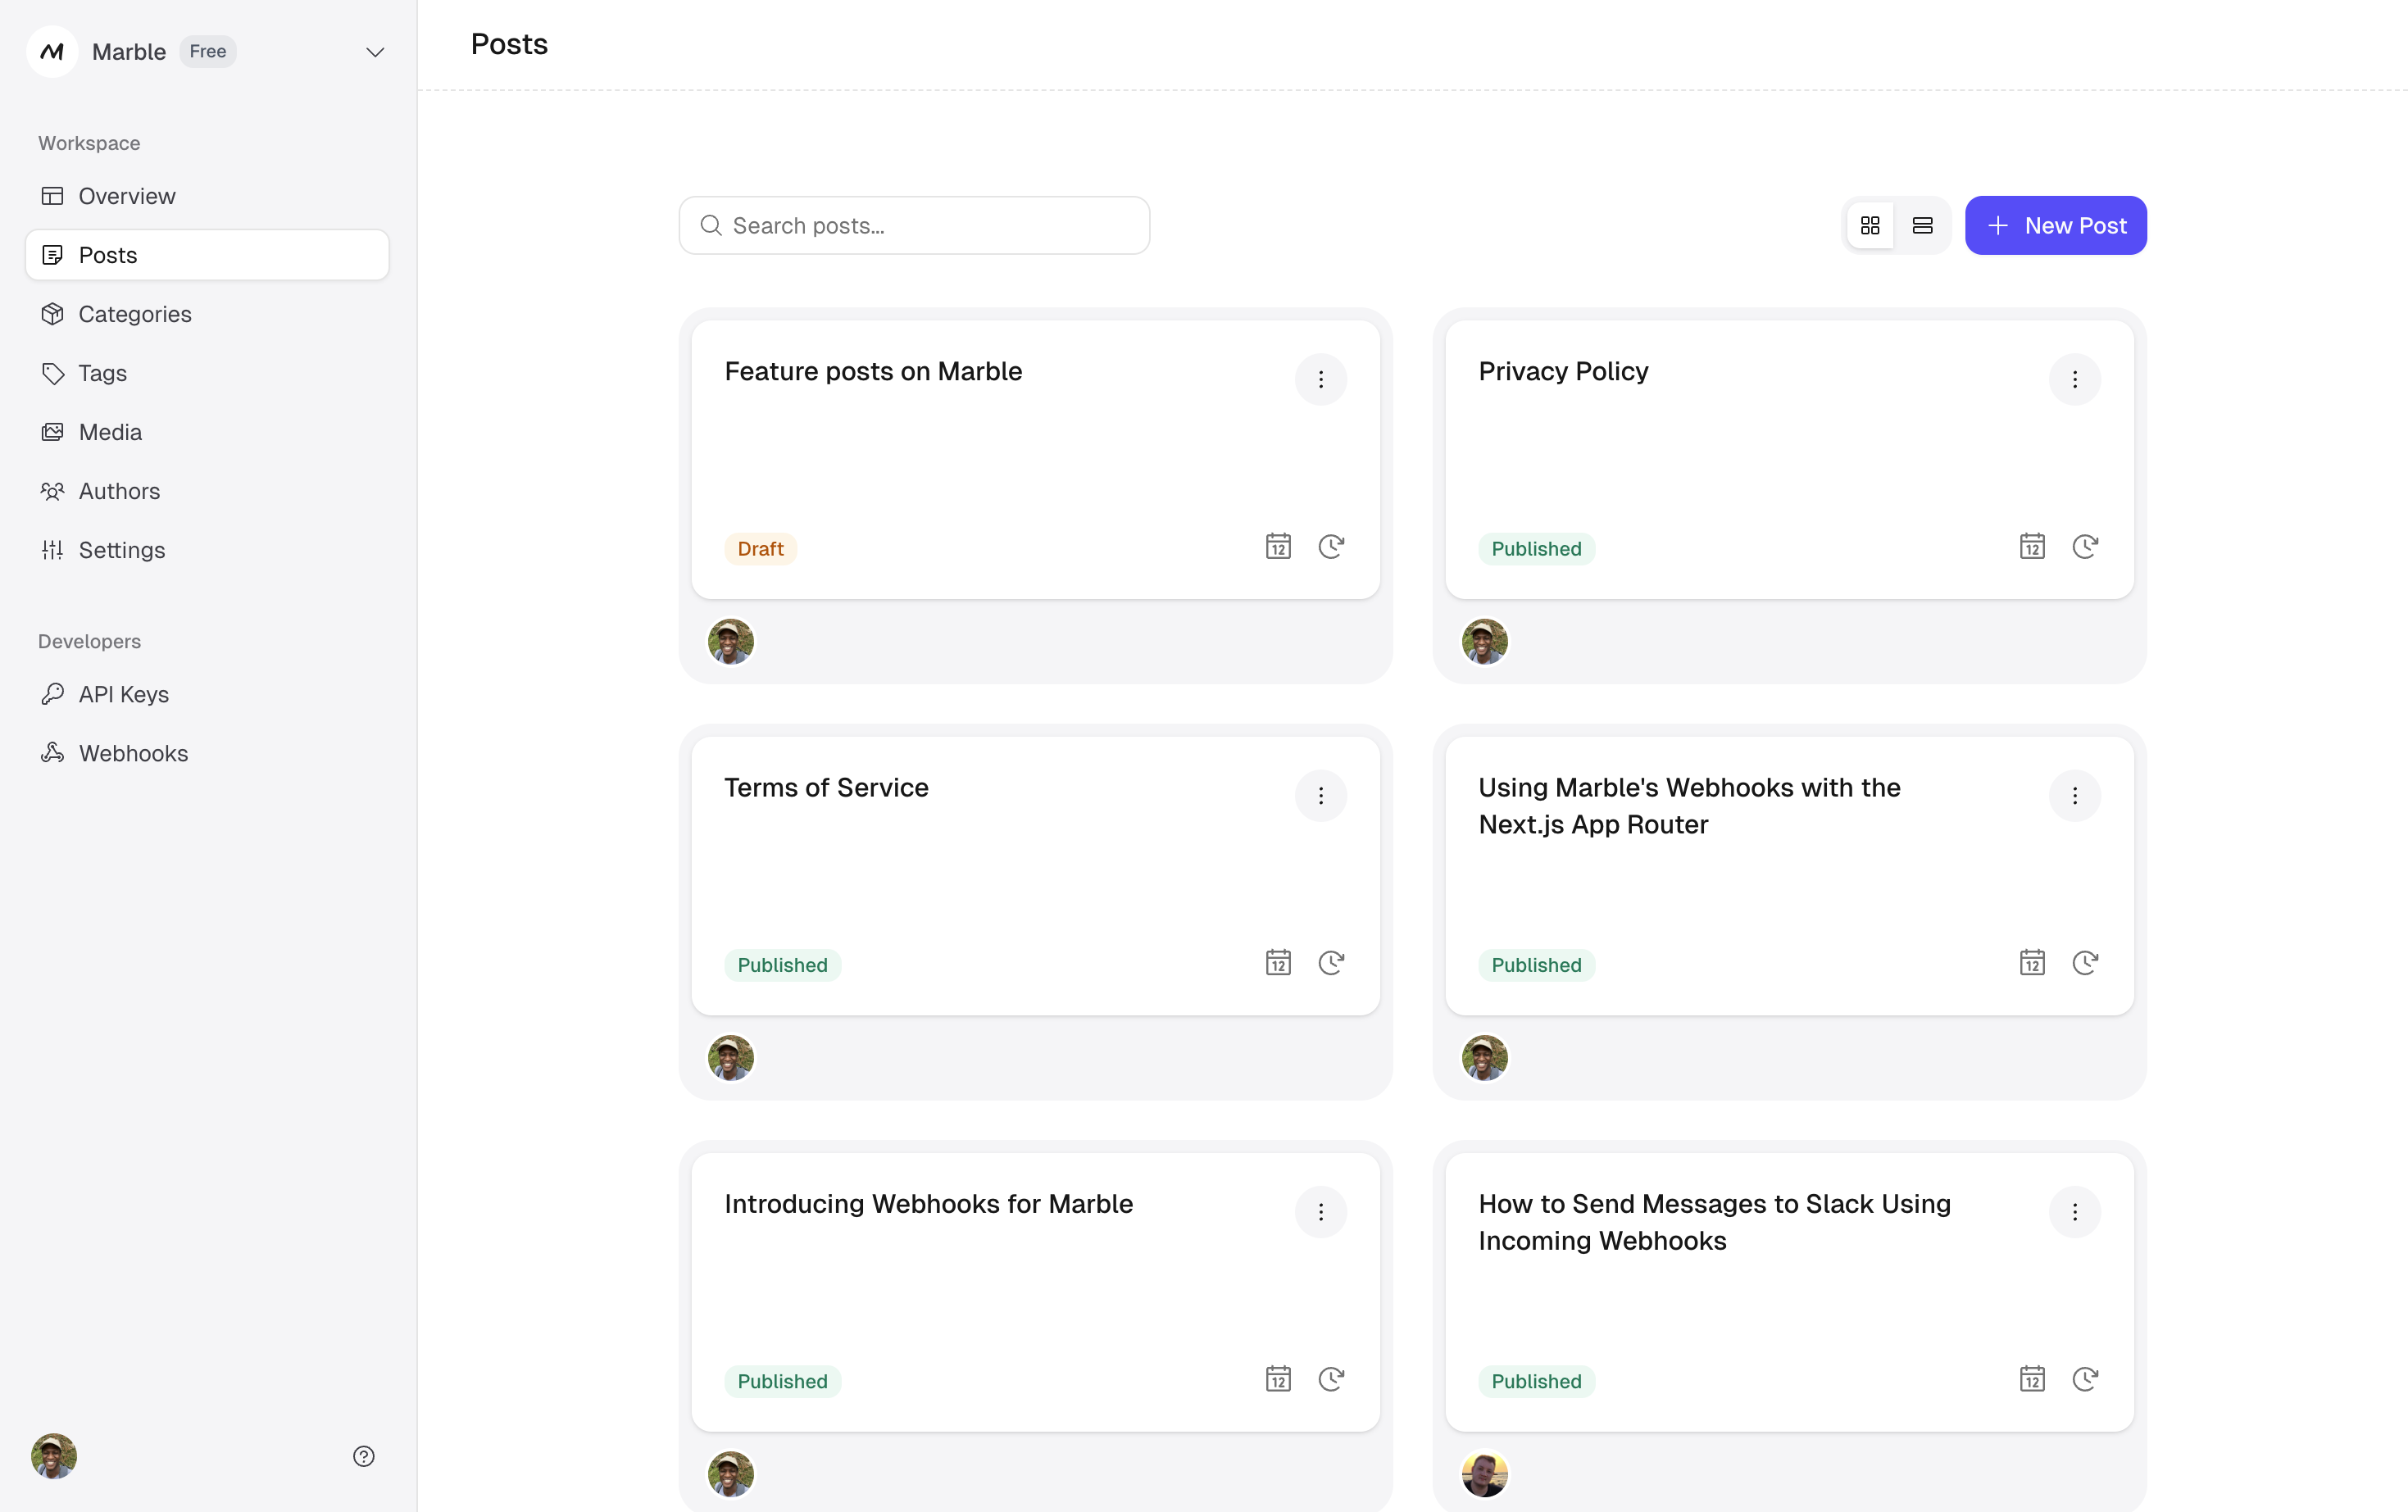Open Settings sliders icon in sidebar
Viewport: 2408px width, 1512px height.
(53, 550)
